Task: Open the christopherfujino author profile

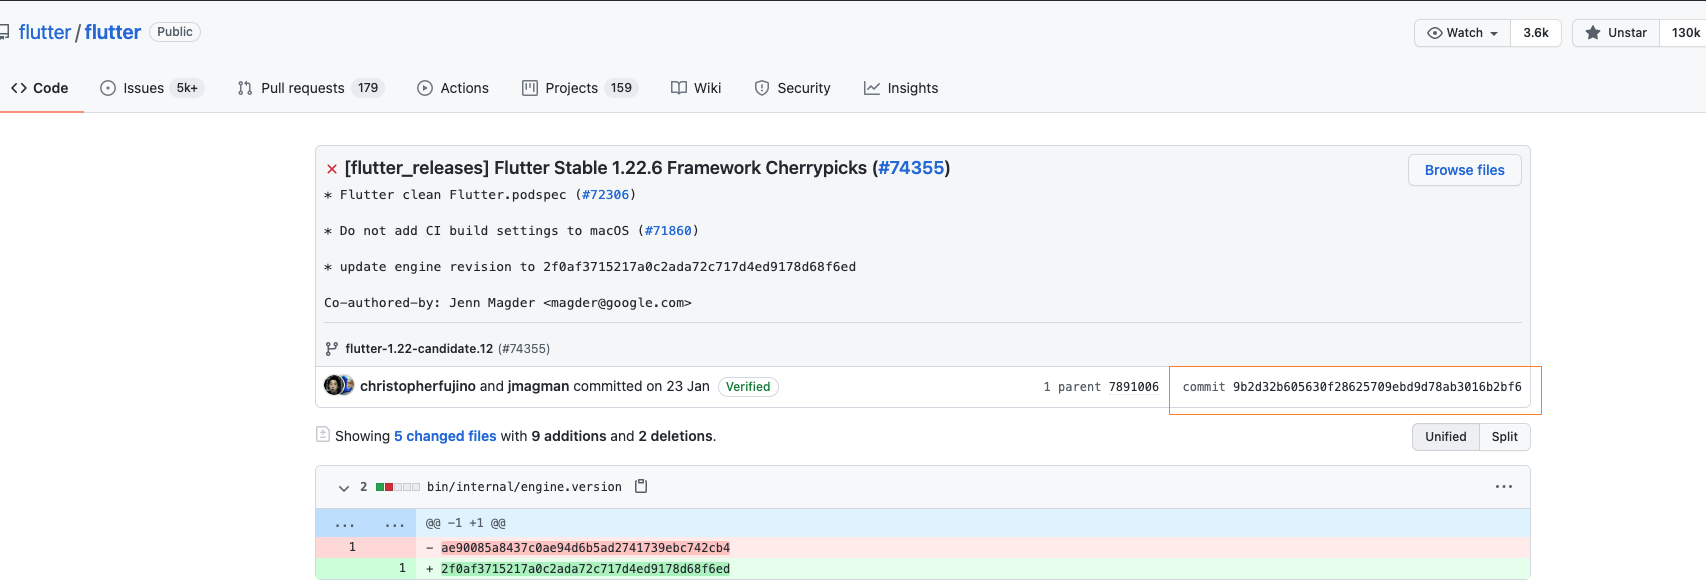Action: (x=418, y=386)
